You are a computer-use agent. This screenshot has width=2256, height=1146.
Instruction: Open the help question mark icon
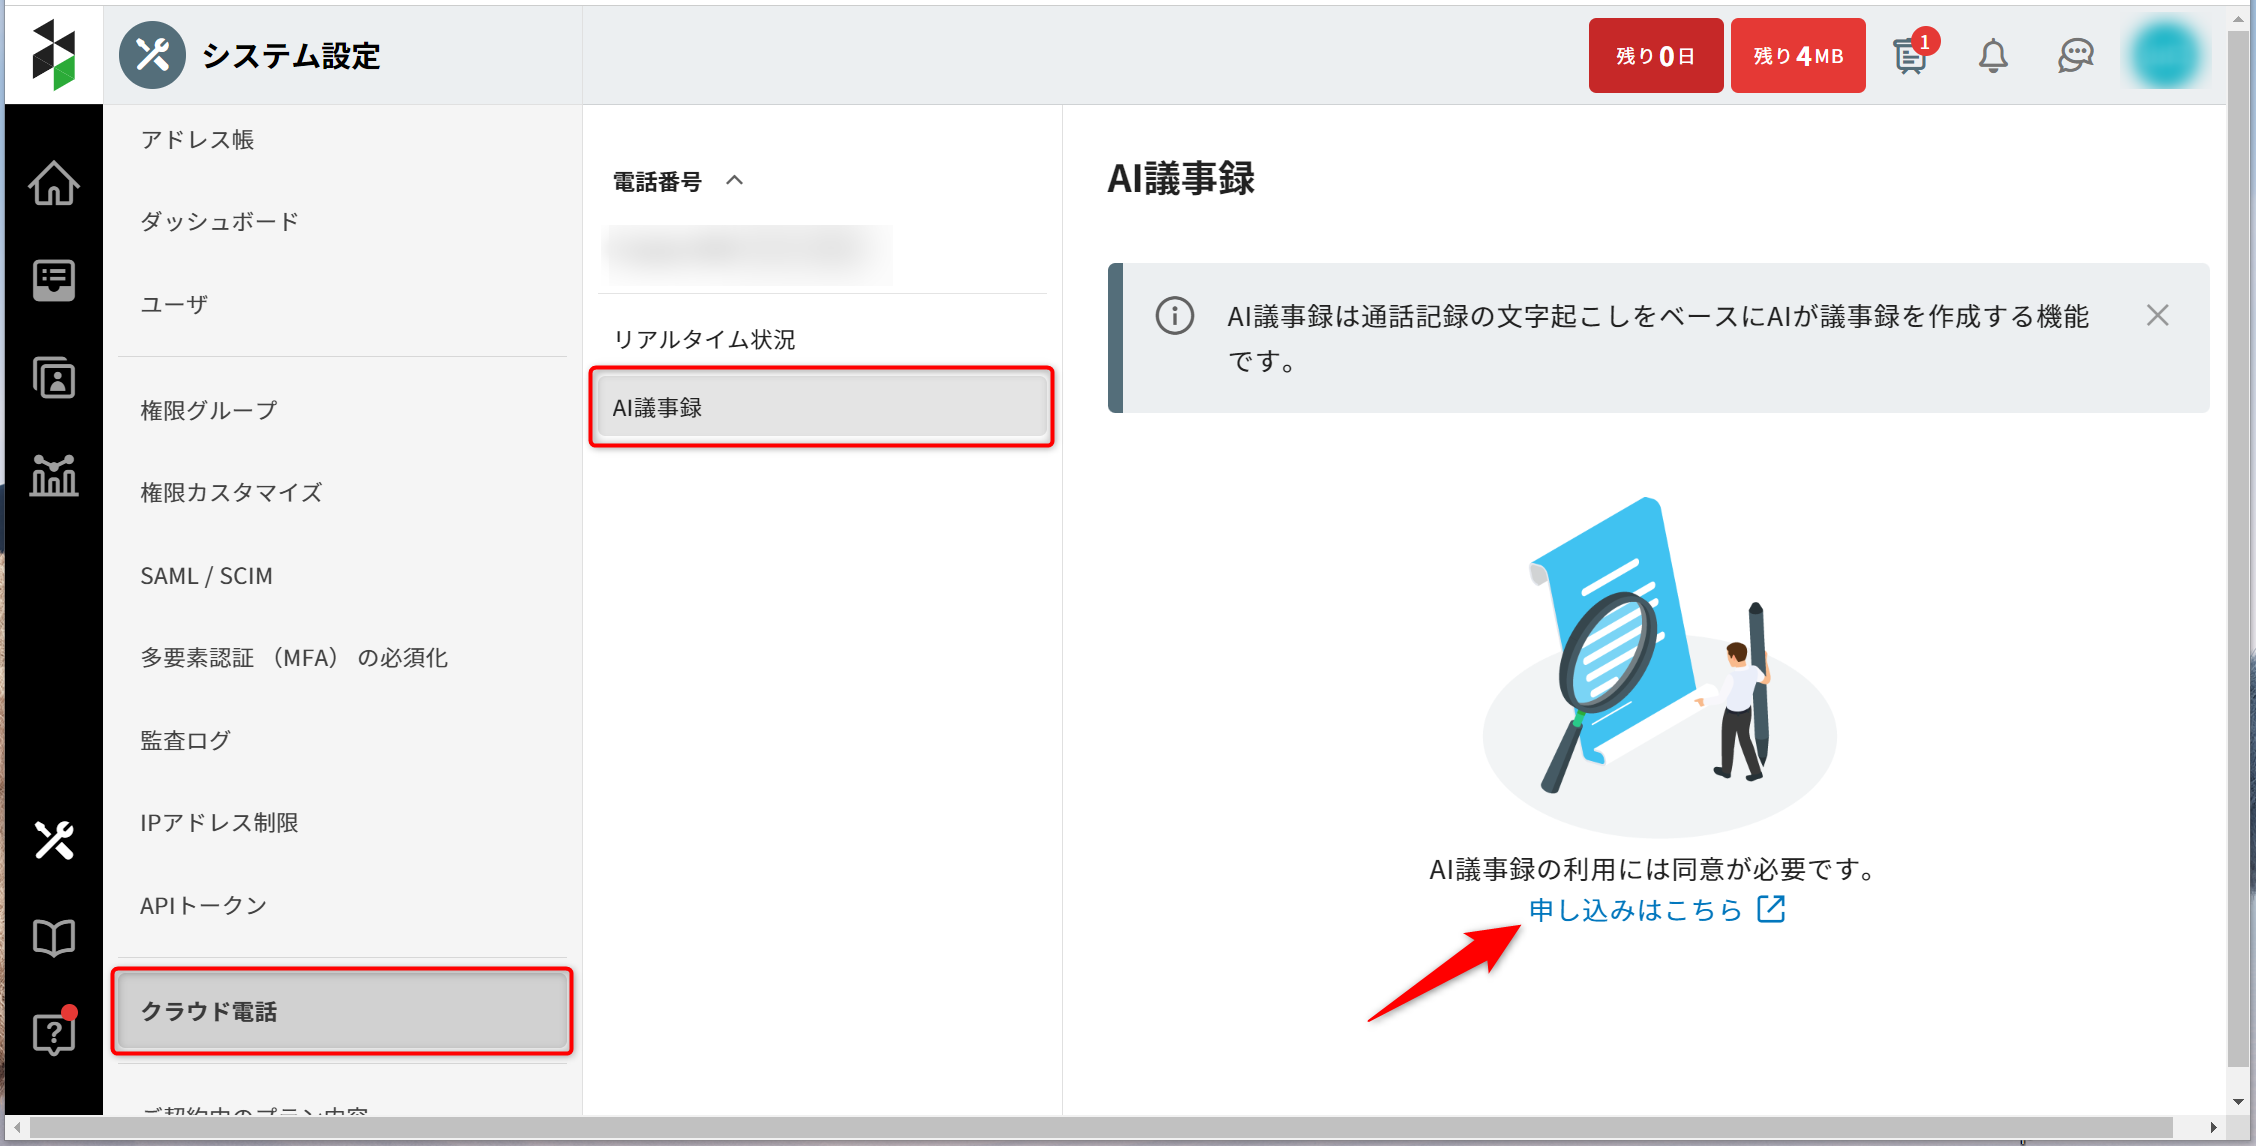(x=53, y=1033)
